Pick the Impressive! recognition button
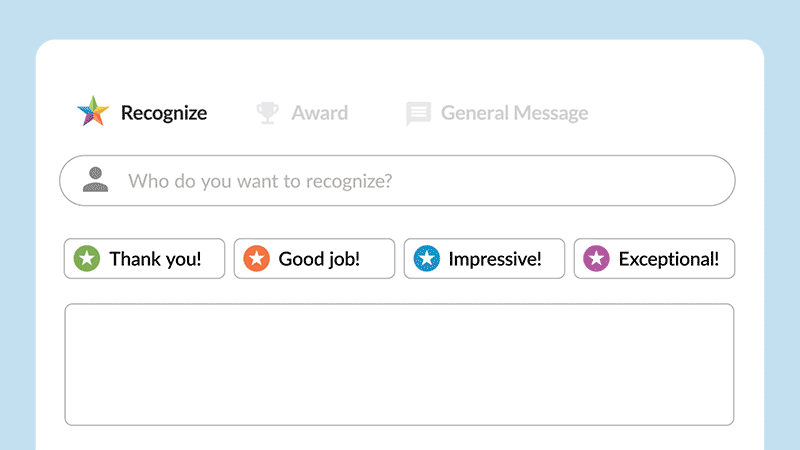Screen dimensions: 800x450 tap(484, 259)
